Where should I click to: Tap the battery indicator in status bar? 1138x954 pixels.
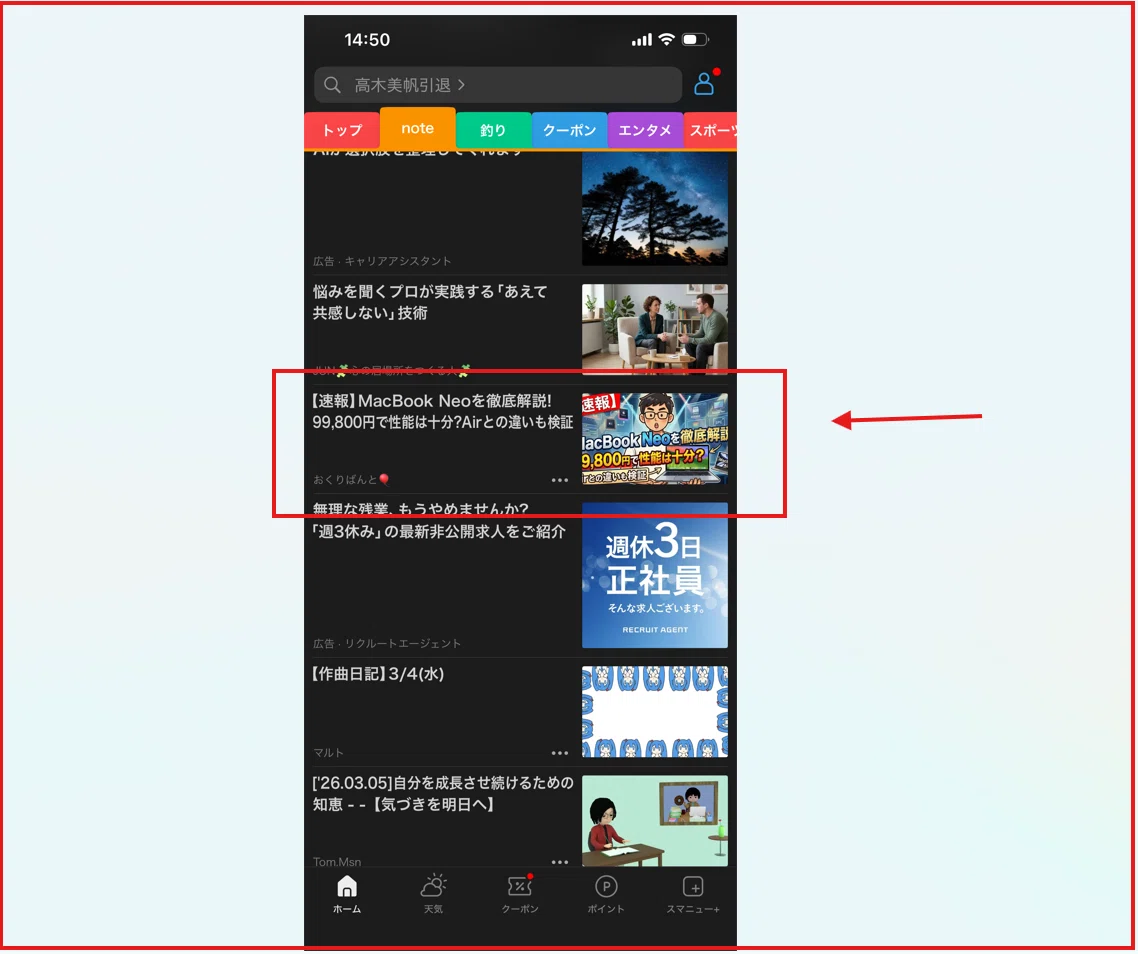tap(695, 39)
